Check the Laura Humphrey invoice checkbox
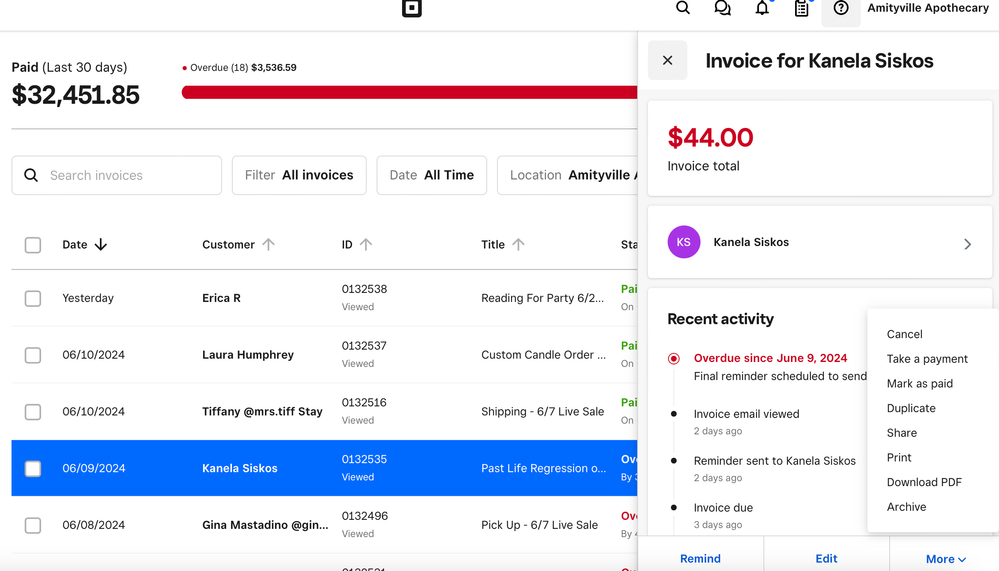999x571 pixels. pyautogui.click(x=33, y=355)
